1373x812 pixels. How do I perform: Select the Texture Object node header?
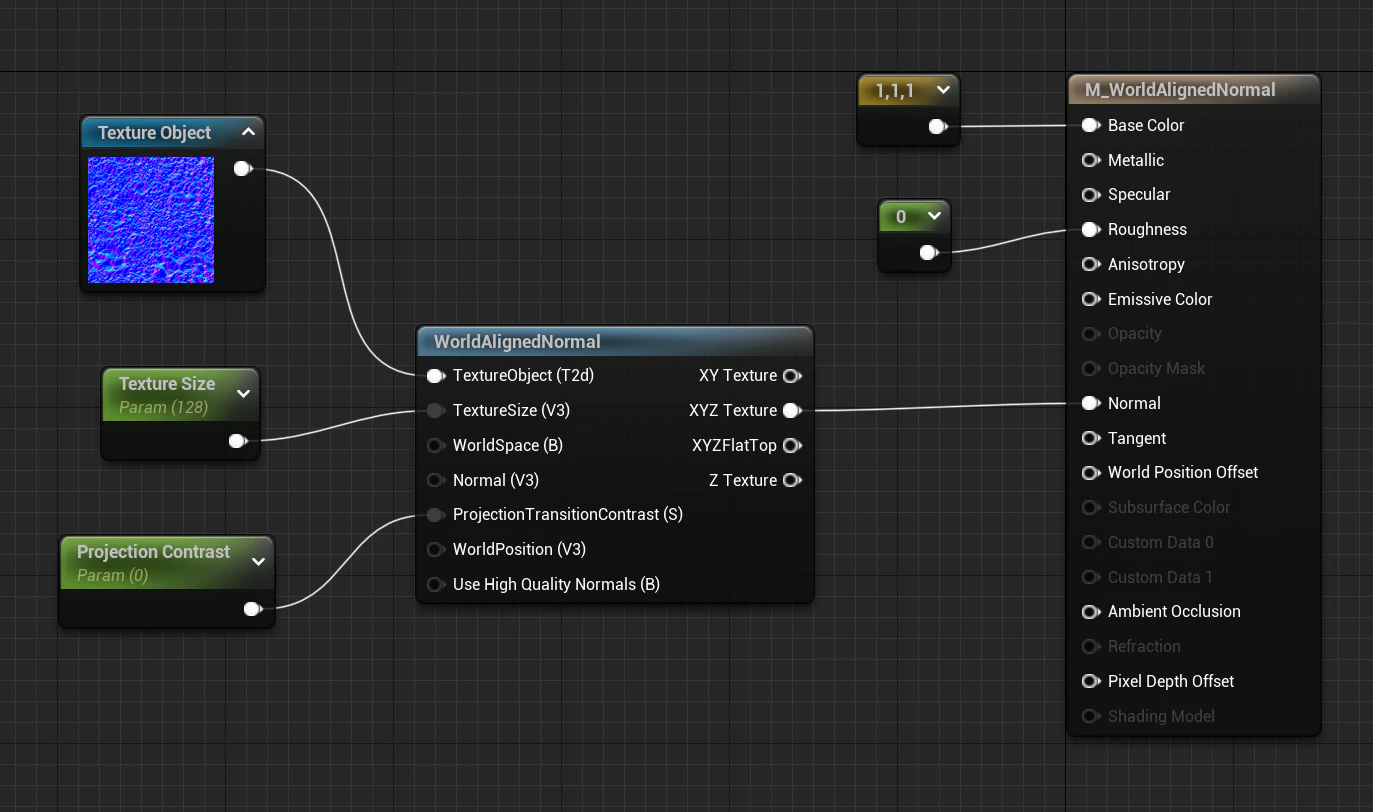pos(172,132)
